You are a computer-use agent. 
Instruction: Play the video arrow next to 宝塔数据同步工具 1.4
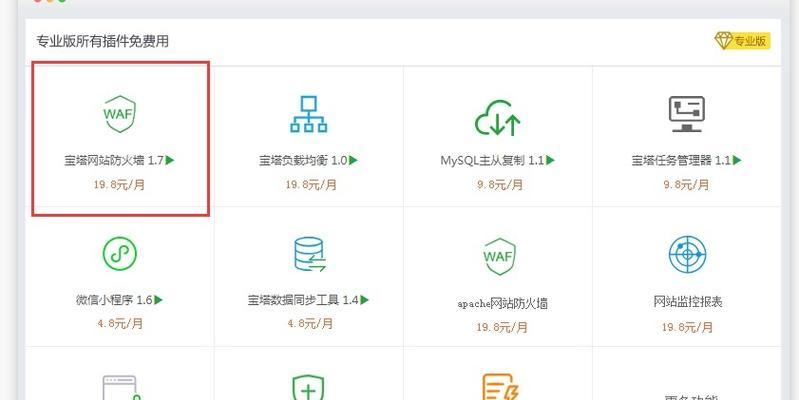364,300
